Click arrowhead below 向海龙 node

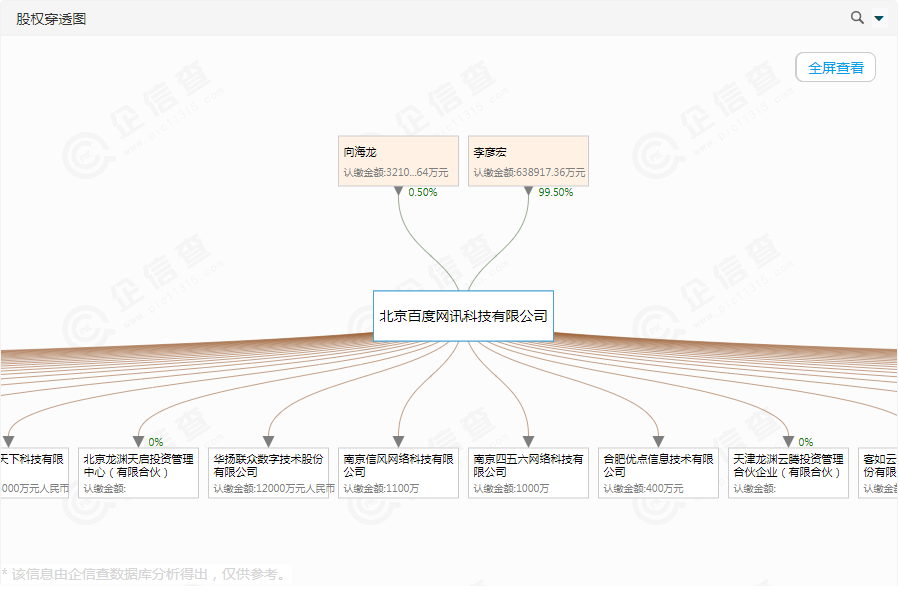point(398,192)
